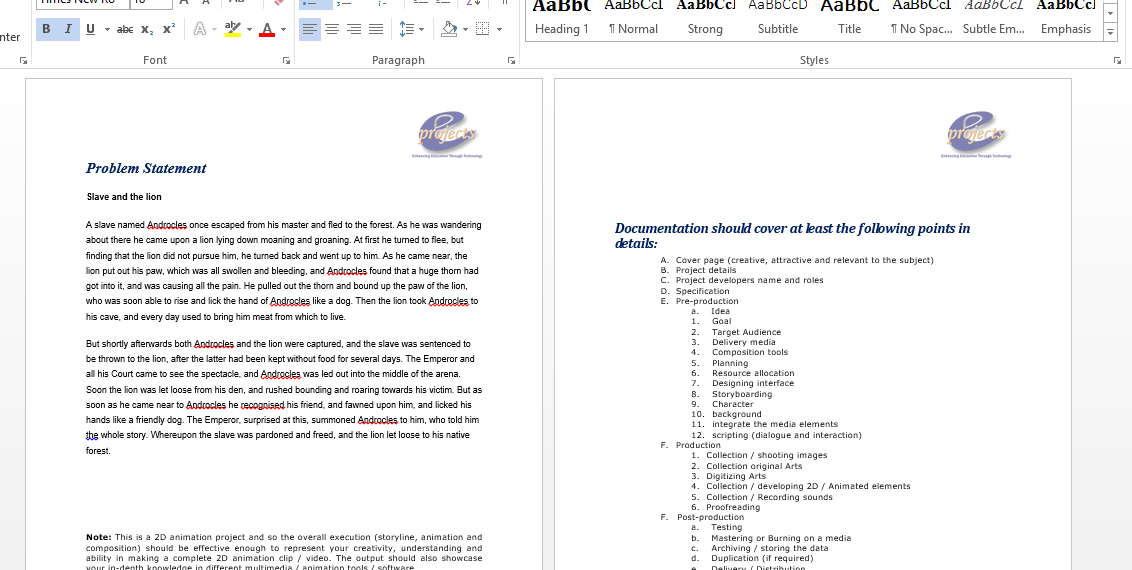
Task: Open the underline style dropdown arrow
Action: pos(107,30)
